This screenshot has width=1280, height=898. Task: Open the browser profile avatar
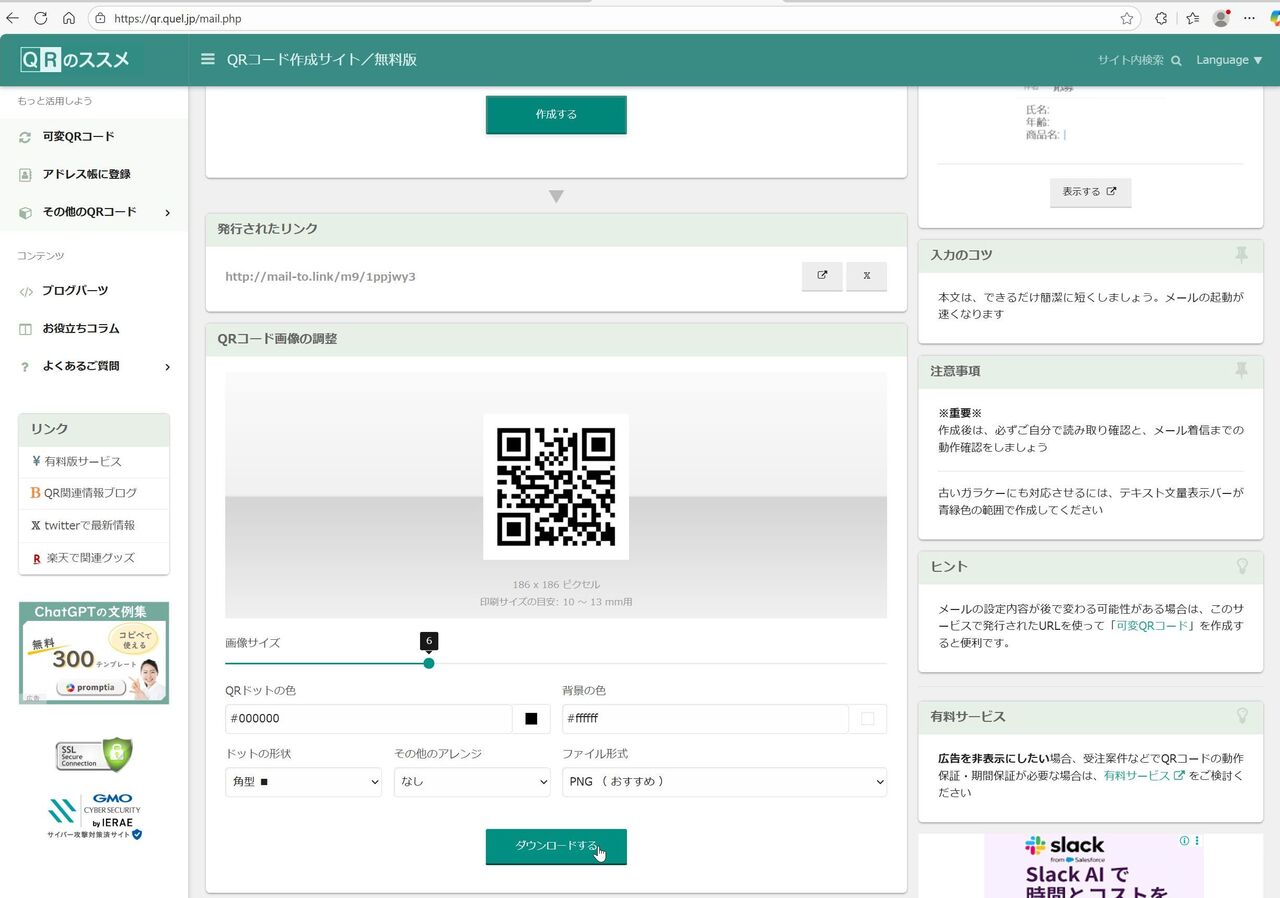(x=1221, y=18)
